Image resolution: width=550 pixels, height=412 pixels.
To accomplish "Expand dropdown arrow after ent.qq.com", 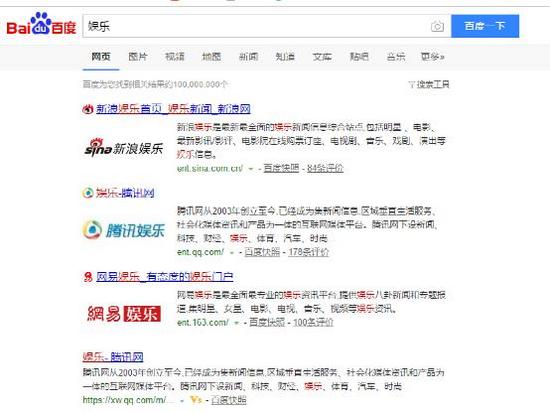I will 232,252.
